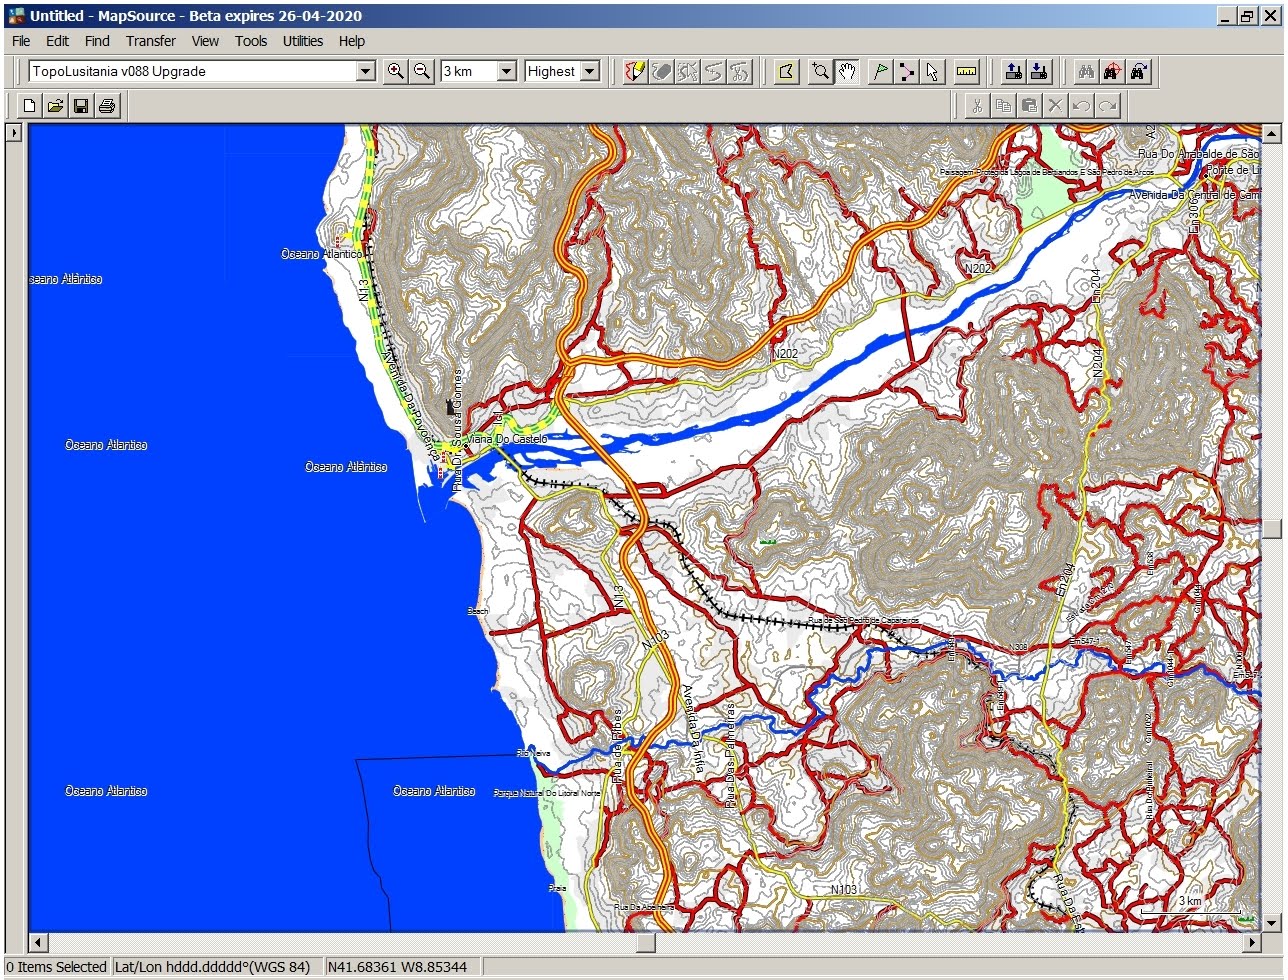Click the Print icon
The width and height of the screenshot is (1288, 980).
[x=107, y=105]
